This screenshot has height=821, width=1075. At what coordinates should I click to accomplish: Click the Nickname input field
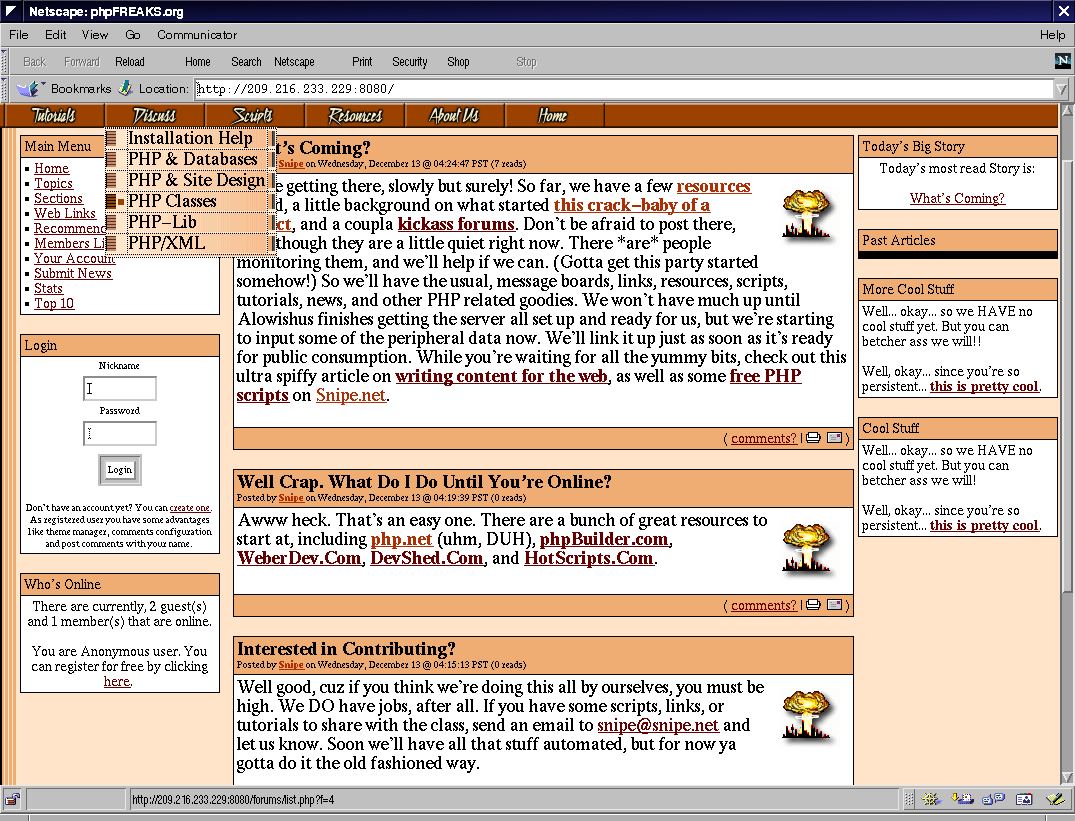120,389
